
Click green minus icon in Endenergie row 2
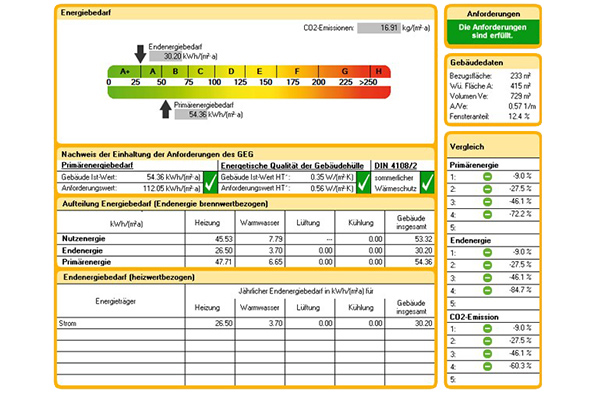pyautogui.click(x=487, y=265)
